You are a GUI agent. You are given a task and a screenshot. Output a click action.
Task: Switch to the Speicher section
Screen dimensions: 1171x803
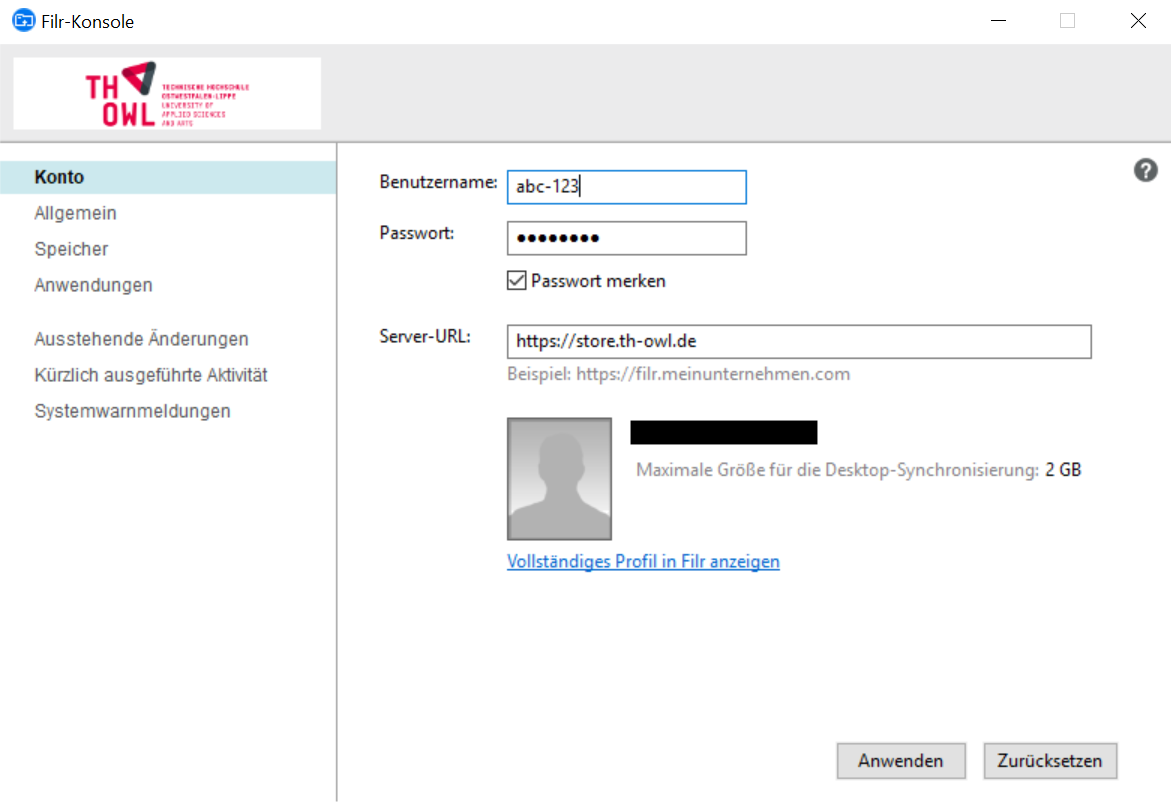point(71,249)
